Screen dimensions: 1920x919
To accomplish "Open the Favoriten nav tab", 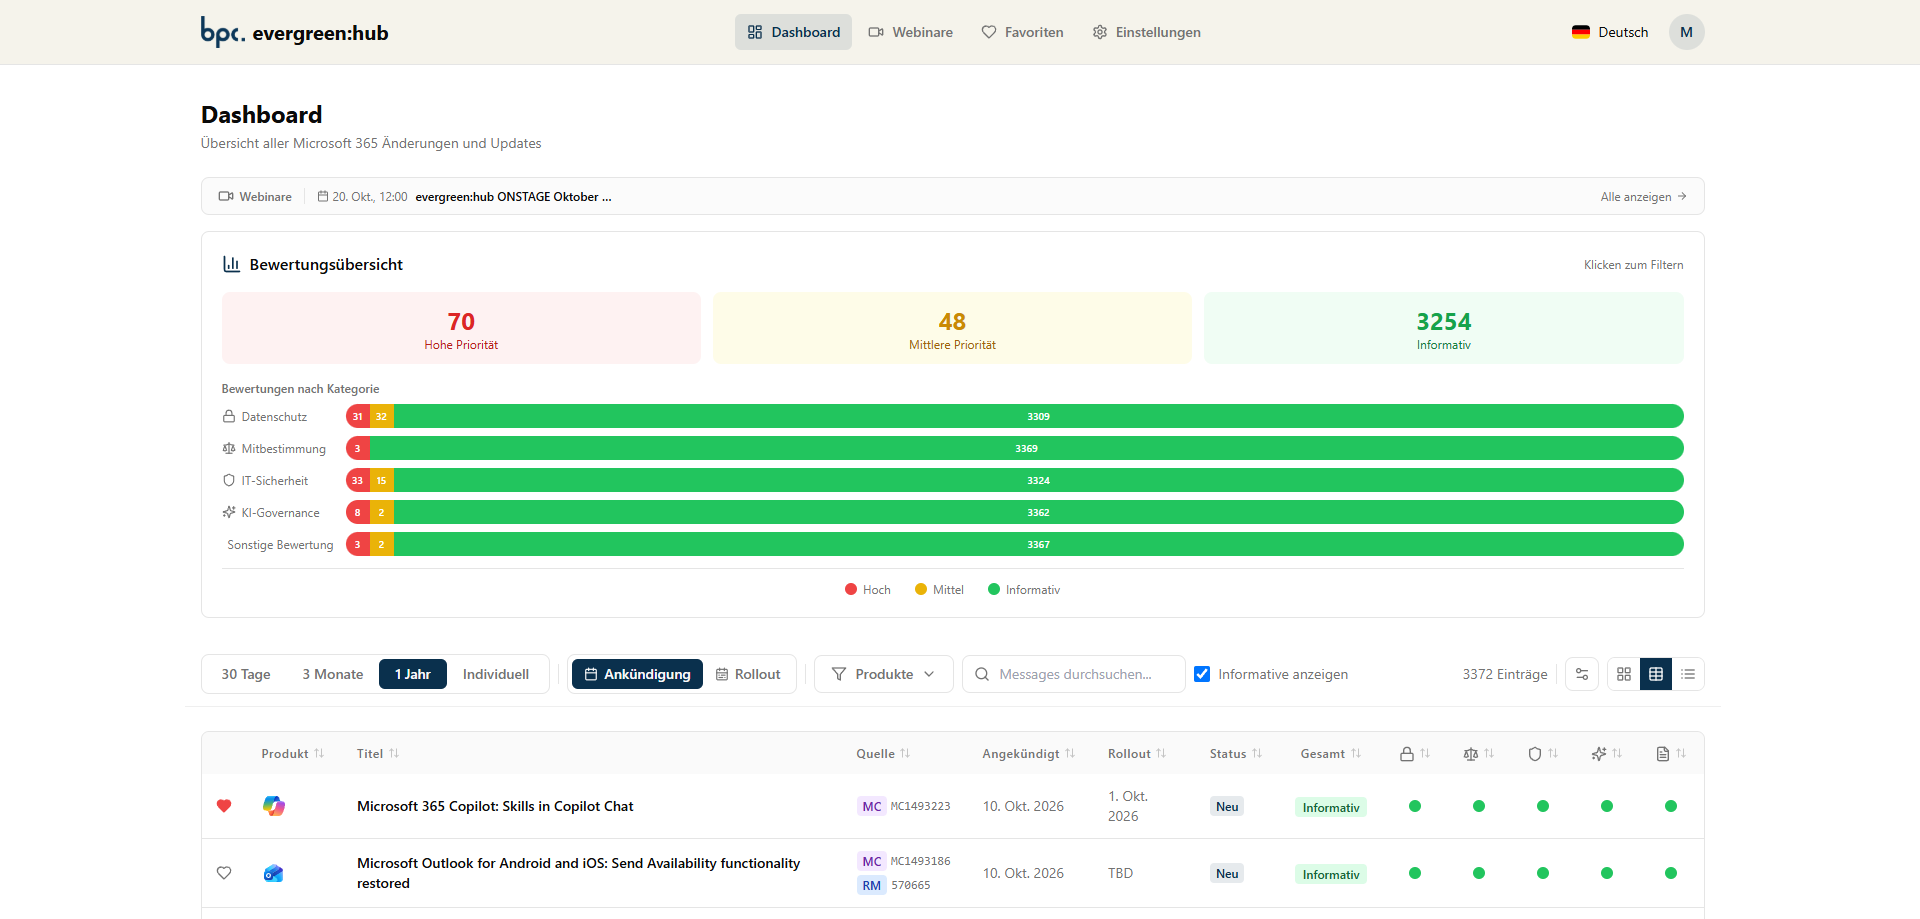I will (x=1022, y=32).
